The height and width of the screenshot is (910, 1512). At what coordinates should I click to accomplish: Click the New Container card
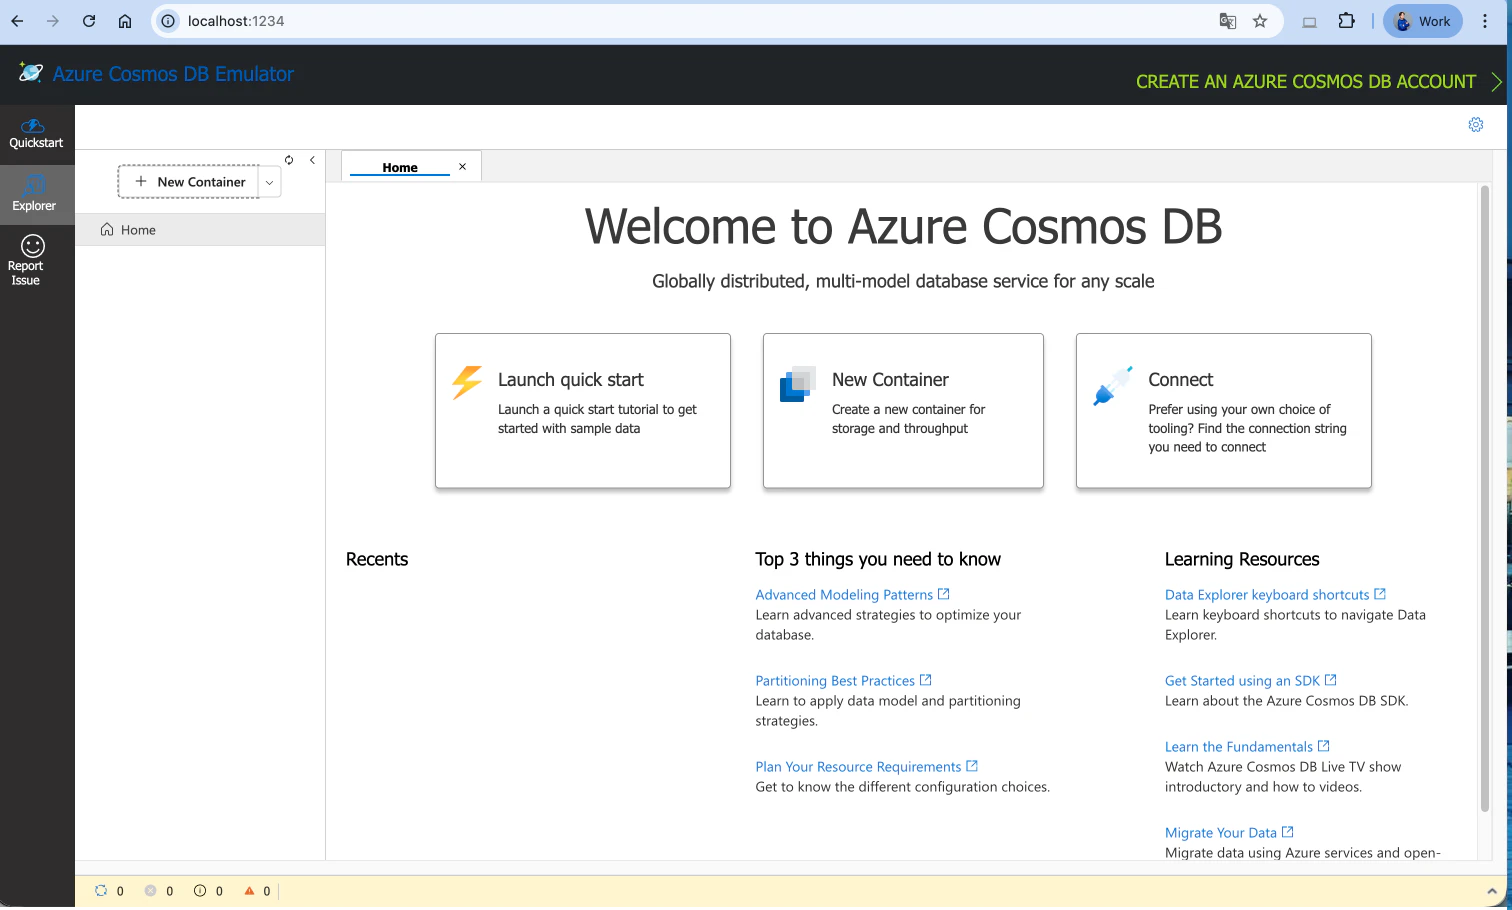tap(903, 411)
